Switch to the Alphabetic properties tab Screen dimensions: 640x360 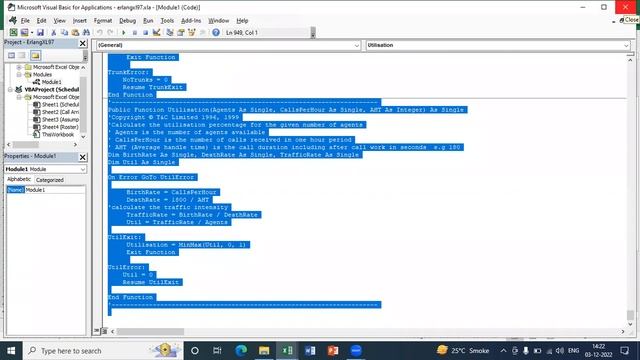(x=19, y=179)
